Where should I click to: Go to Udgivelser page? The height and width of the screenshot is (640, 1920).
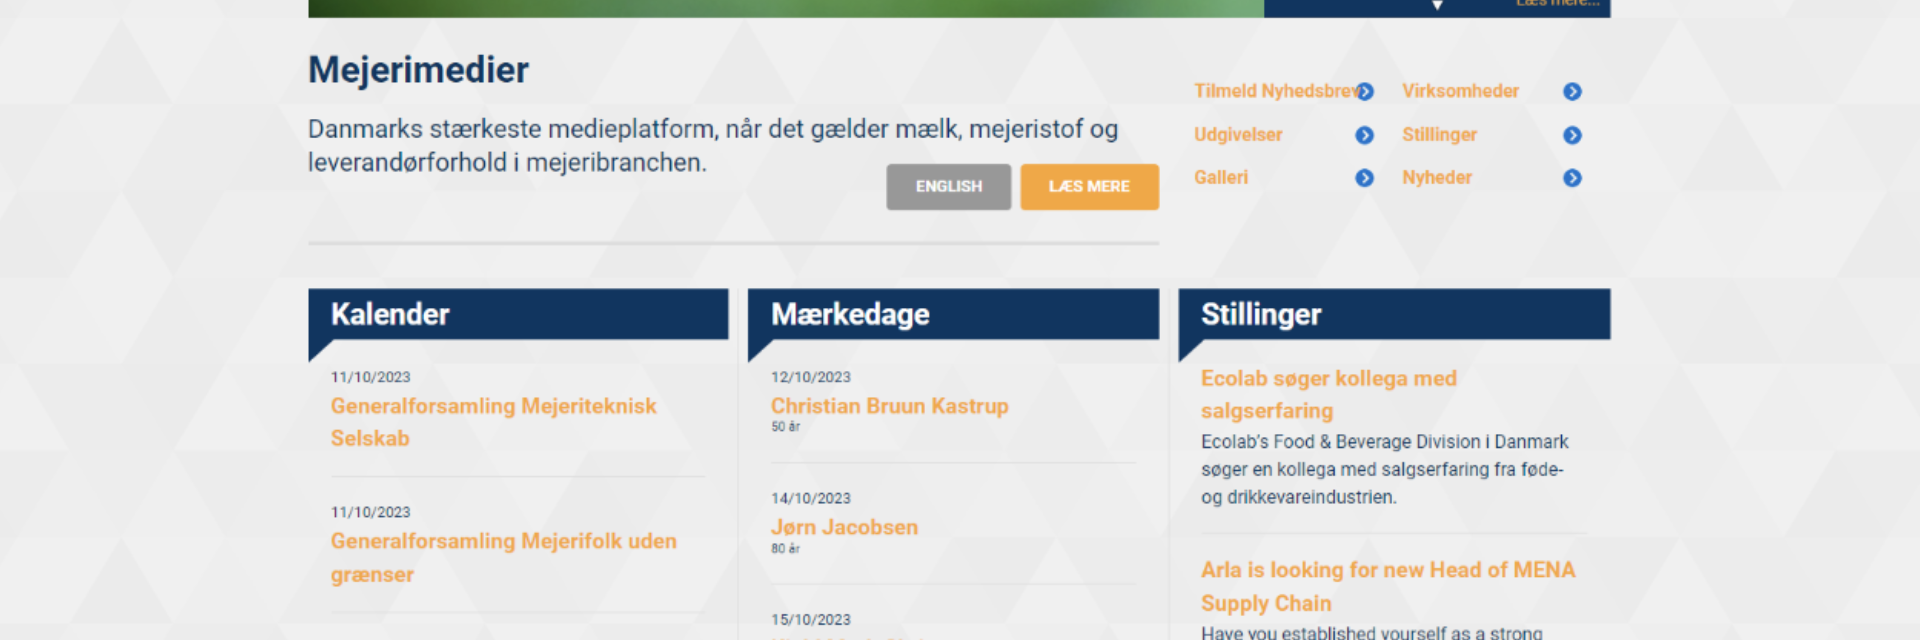(x=1238, y=135)
